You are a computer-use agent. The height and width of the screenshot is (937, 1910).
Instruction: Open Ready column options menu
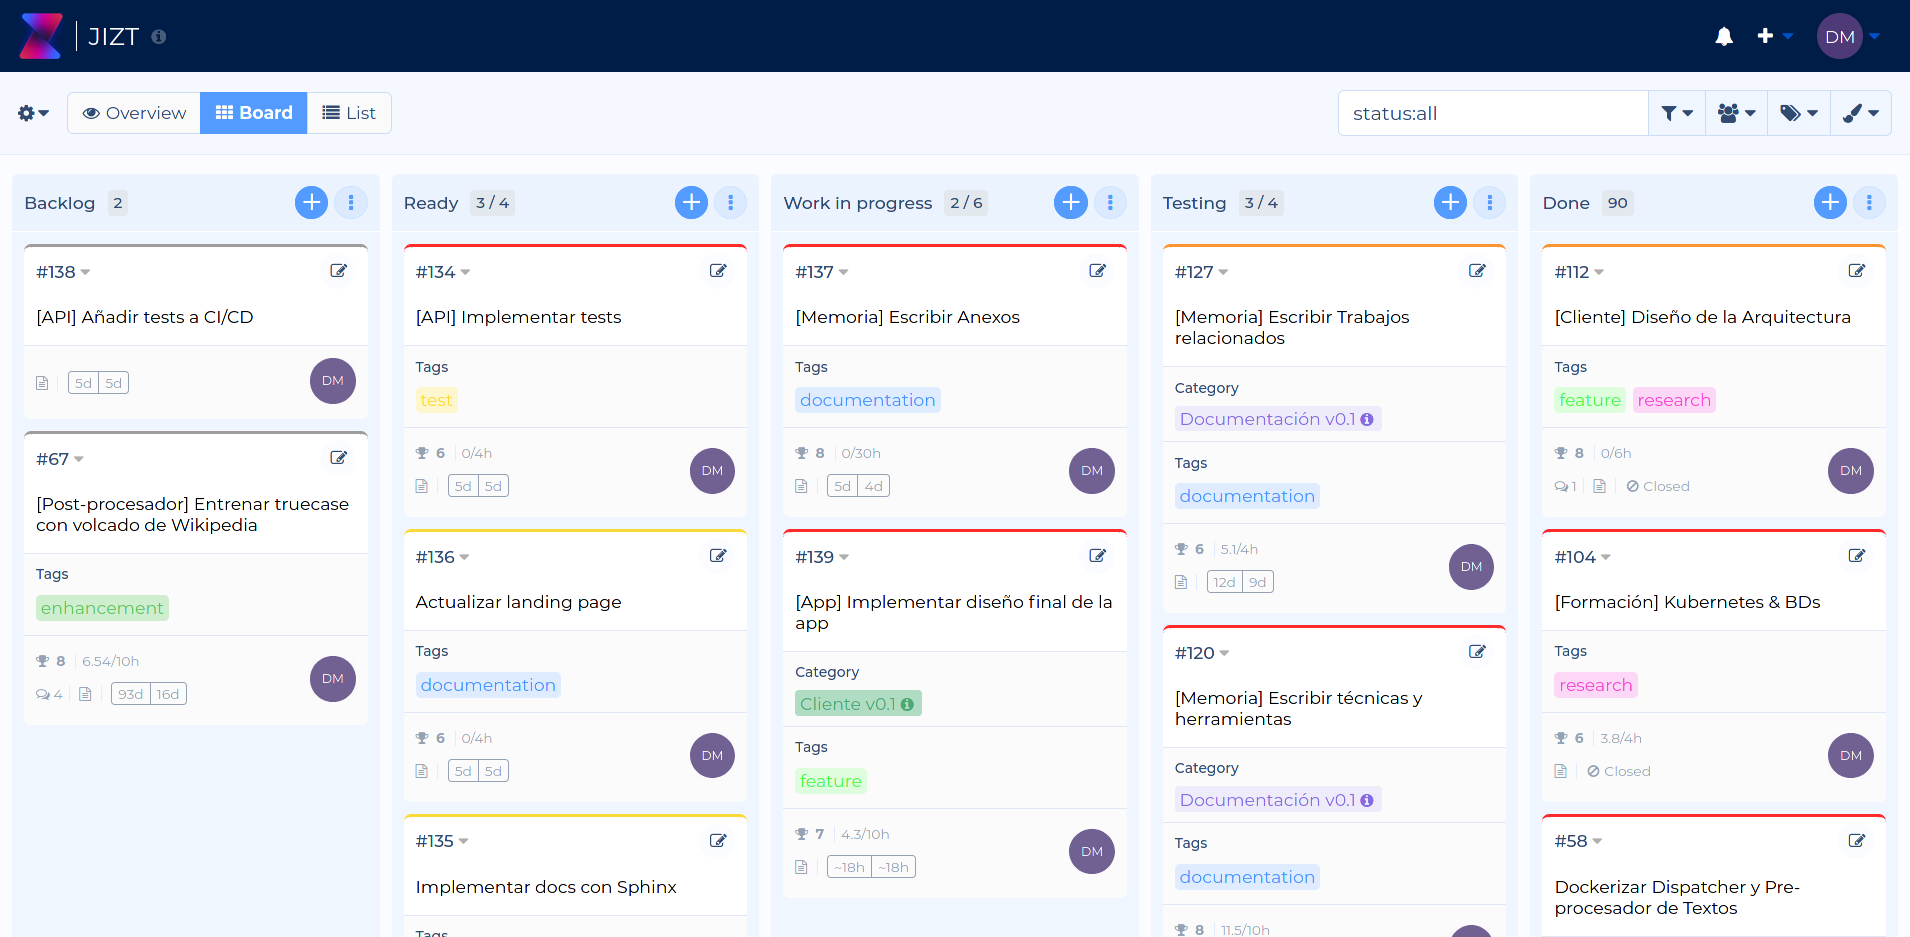[731, 203]
